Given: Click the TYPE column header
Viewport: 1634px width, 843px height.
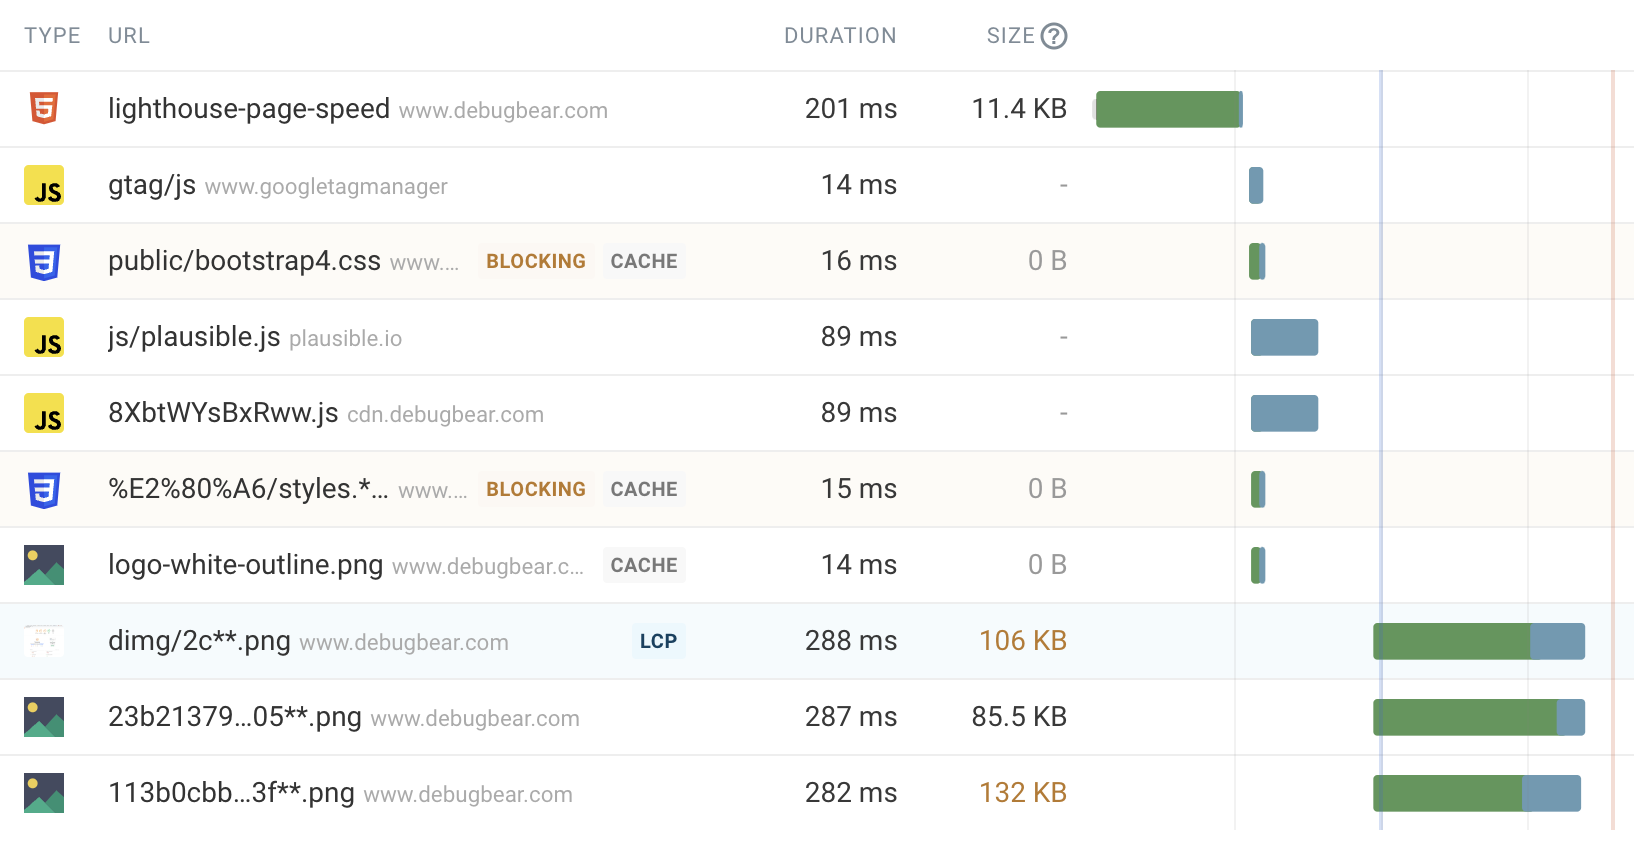Looking at the screenshot, I should (52, 35).
